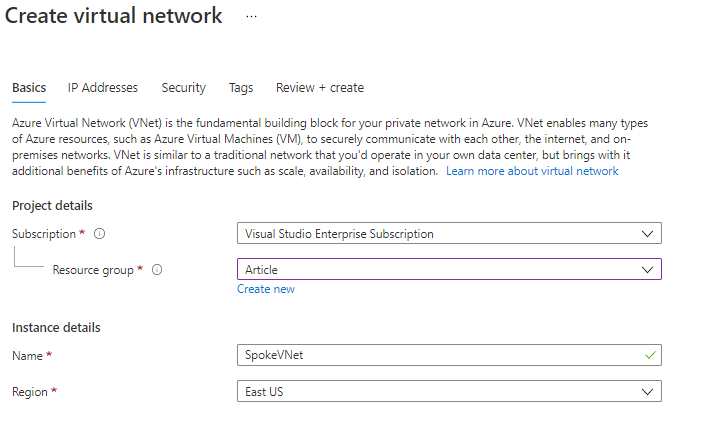Click the Article resource group value
Screen dimensions: 706x430
click(262, 270)
